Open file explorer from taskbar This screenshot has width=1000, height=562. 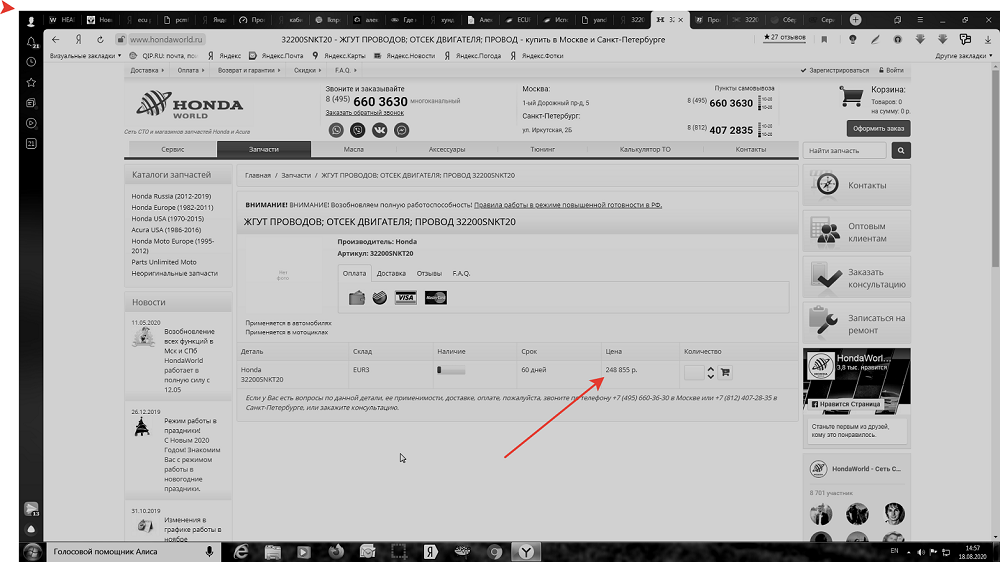273,552
